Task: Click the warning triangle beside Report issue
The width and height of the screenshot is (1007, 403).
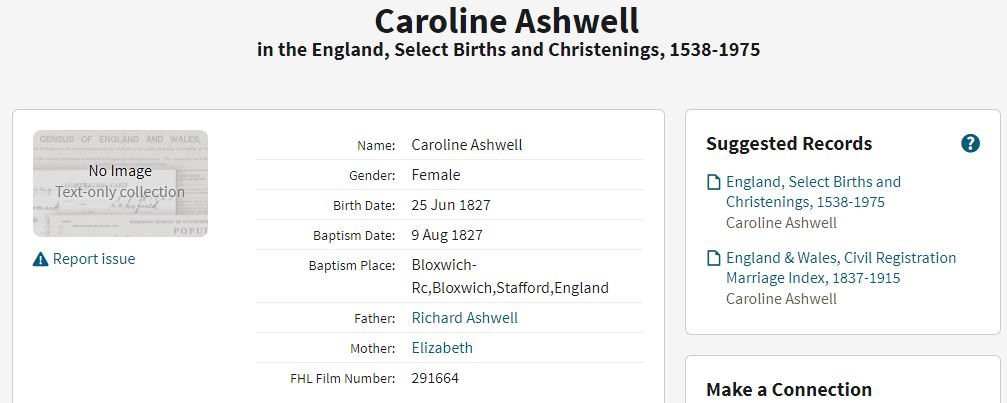Action: 40,259
